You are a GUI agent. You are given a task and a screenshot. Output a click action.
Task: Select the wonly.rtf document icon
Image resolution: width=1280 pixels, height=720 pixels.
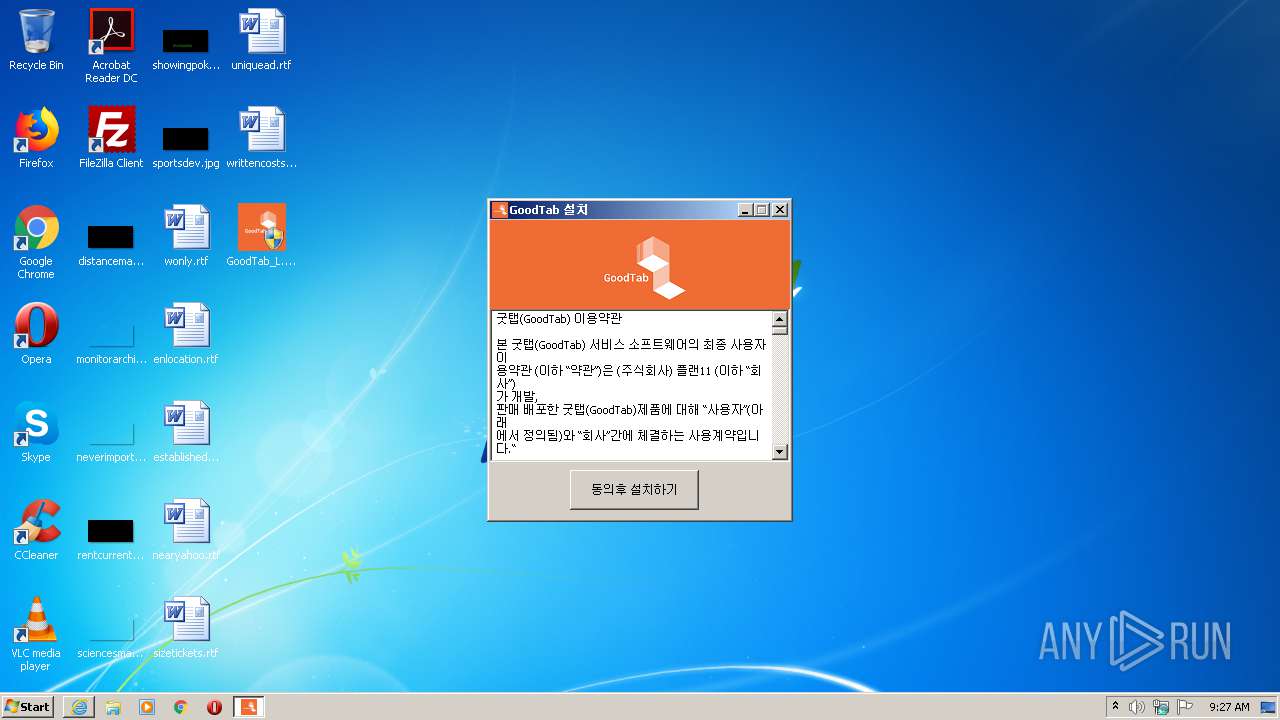point(186,236)
